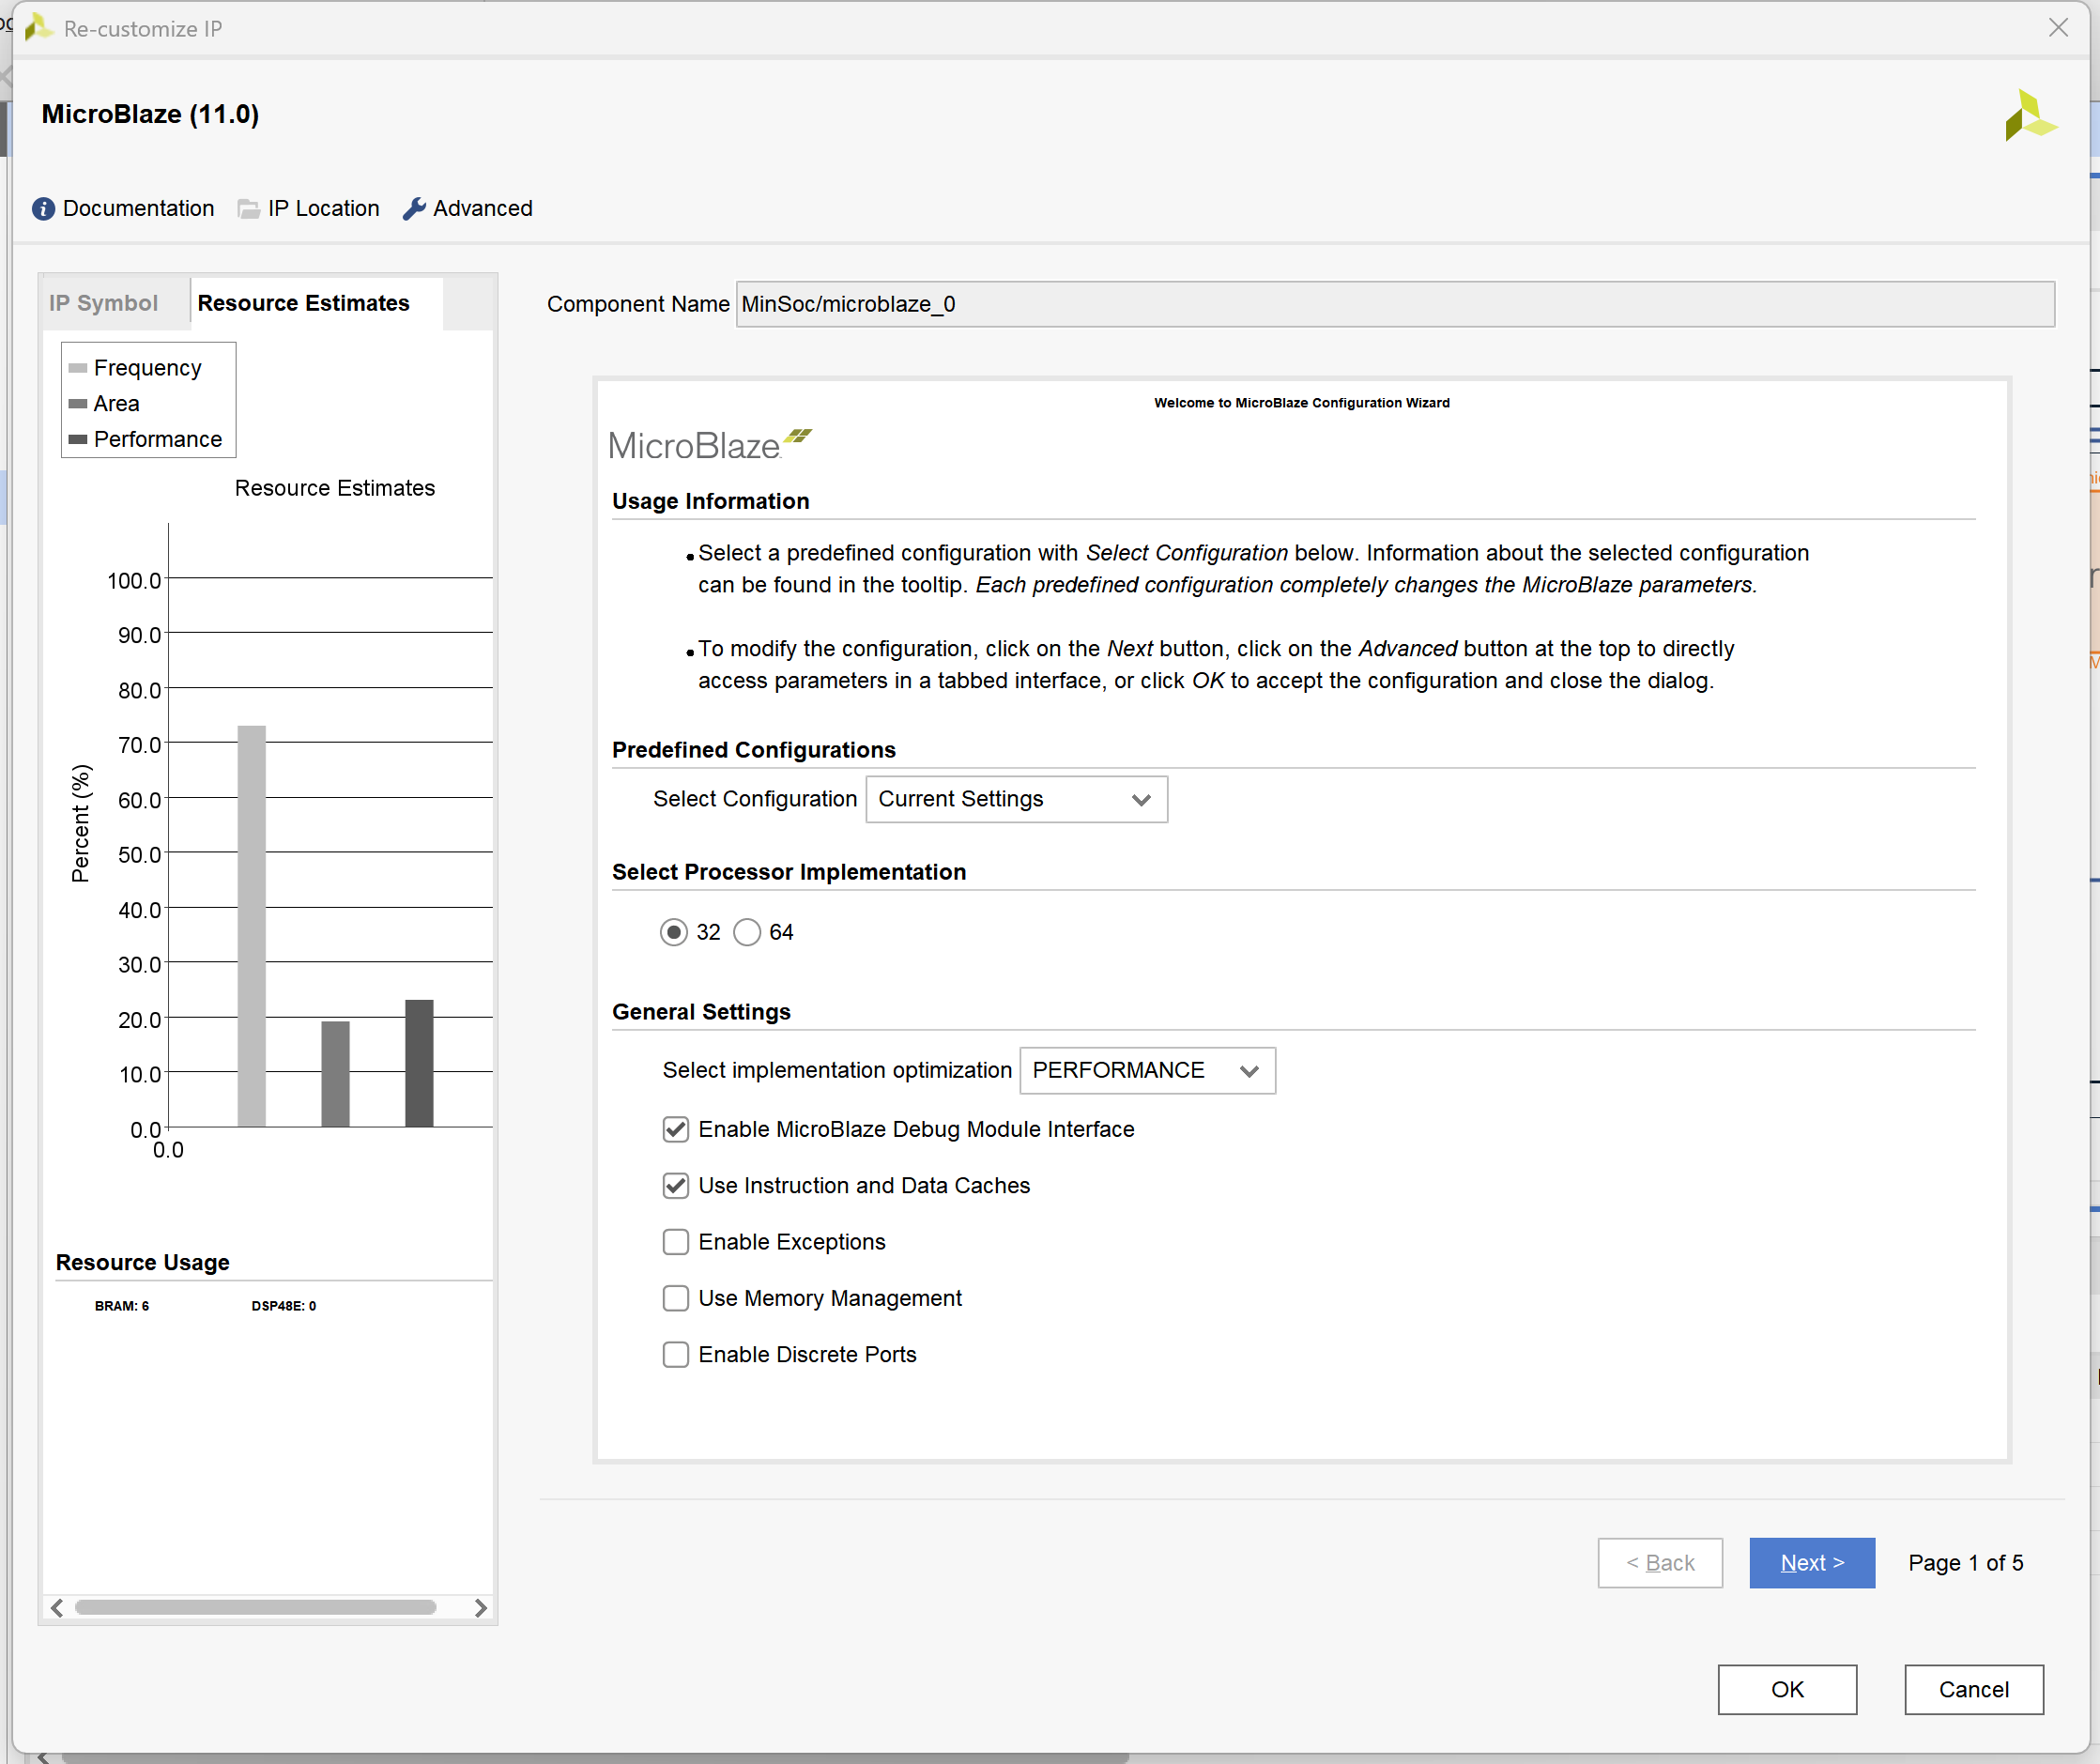The image size is (2100, 1764).
Task: Open the Documentation info icon
Action: pyautogui.click(x=43, y=209)
